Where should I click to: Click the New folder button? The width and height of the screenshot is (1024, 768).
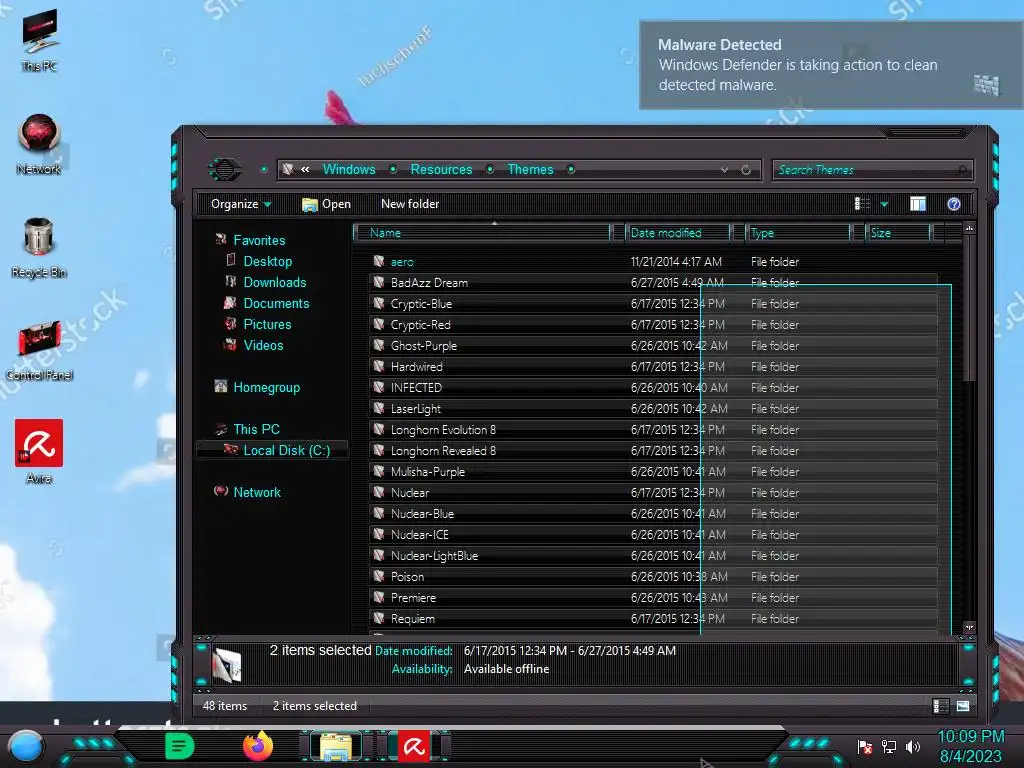coord(410,204)
